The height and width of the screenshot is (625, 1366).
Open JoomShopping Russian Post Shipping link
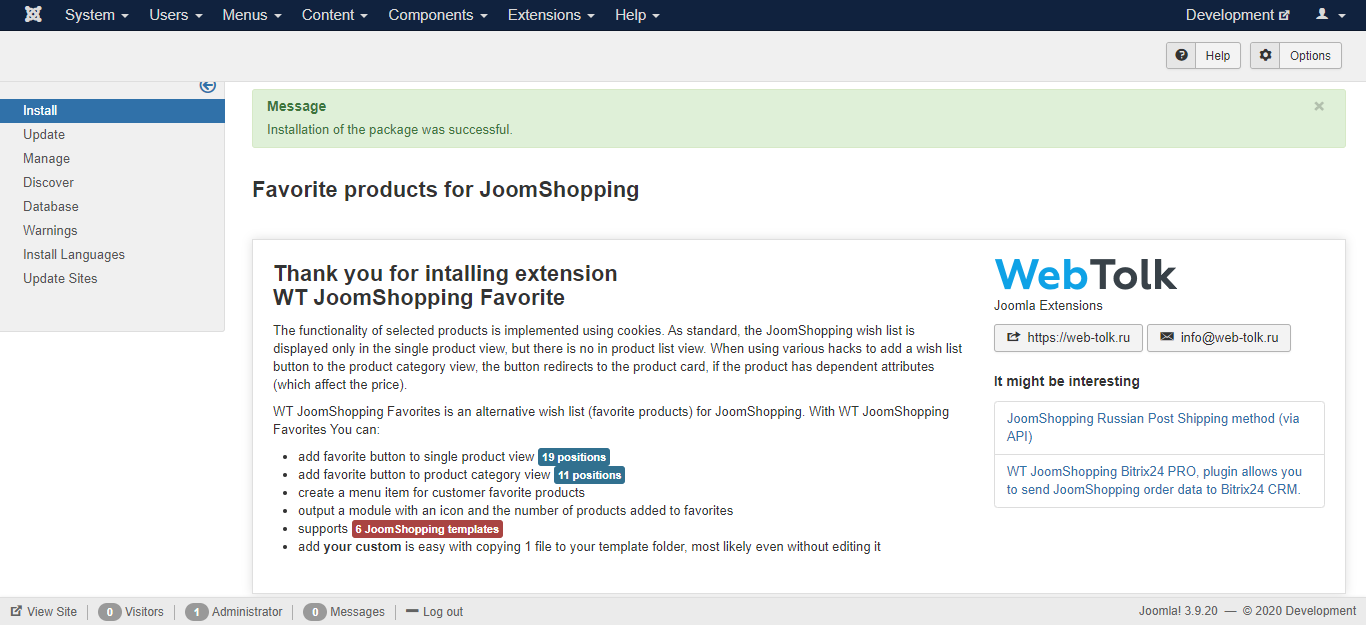pos(1153,427)
